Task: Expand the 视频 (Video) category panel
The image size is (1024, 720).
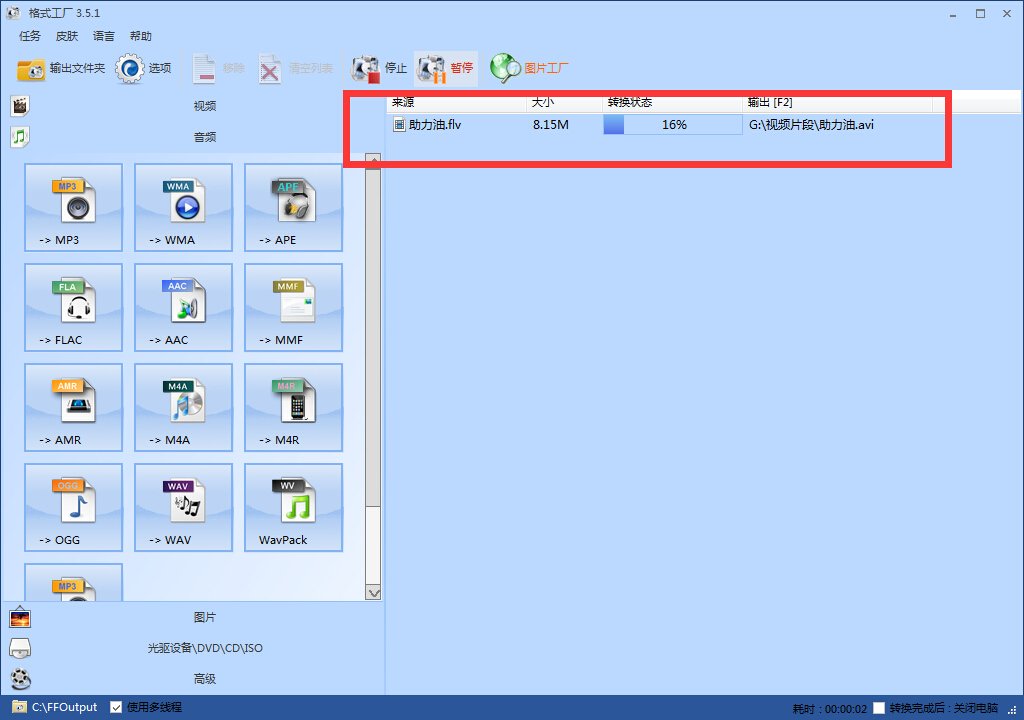Action: pyautogui.click(x=204, y=106)
